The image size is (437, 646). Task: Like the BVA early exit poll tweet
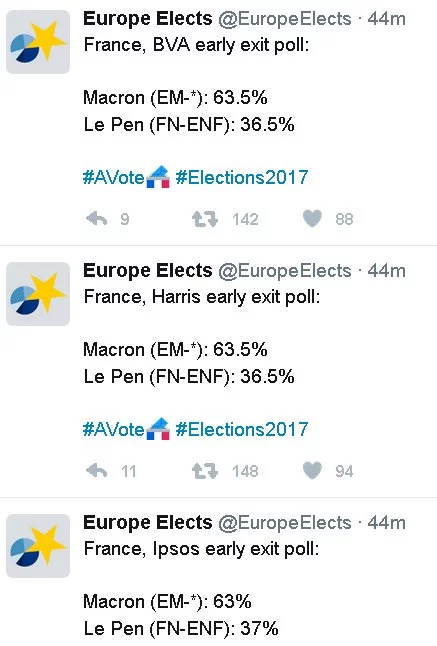pos(312,218)
